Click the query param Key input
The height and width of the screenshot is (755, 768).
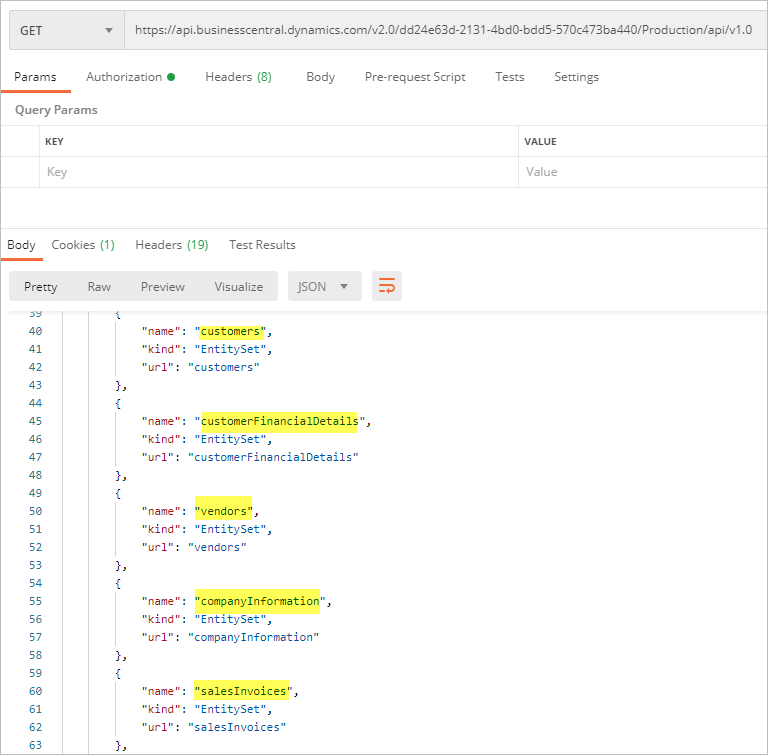[279, 172]
